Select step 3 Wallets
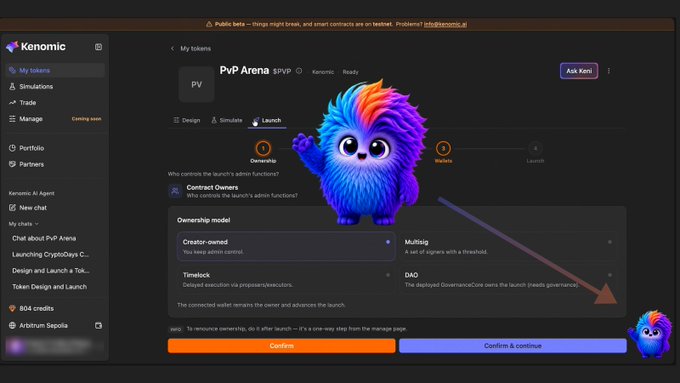Image resolution: width=680 pixels, height=383 pixels. (x=443, y=152)
